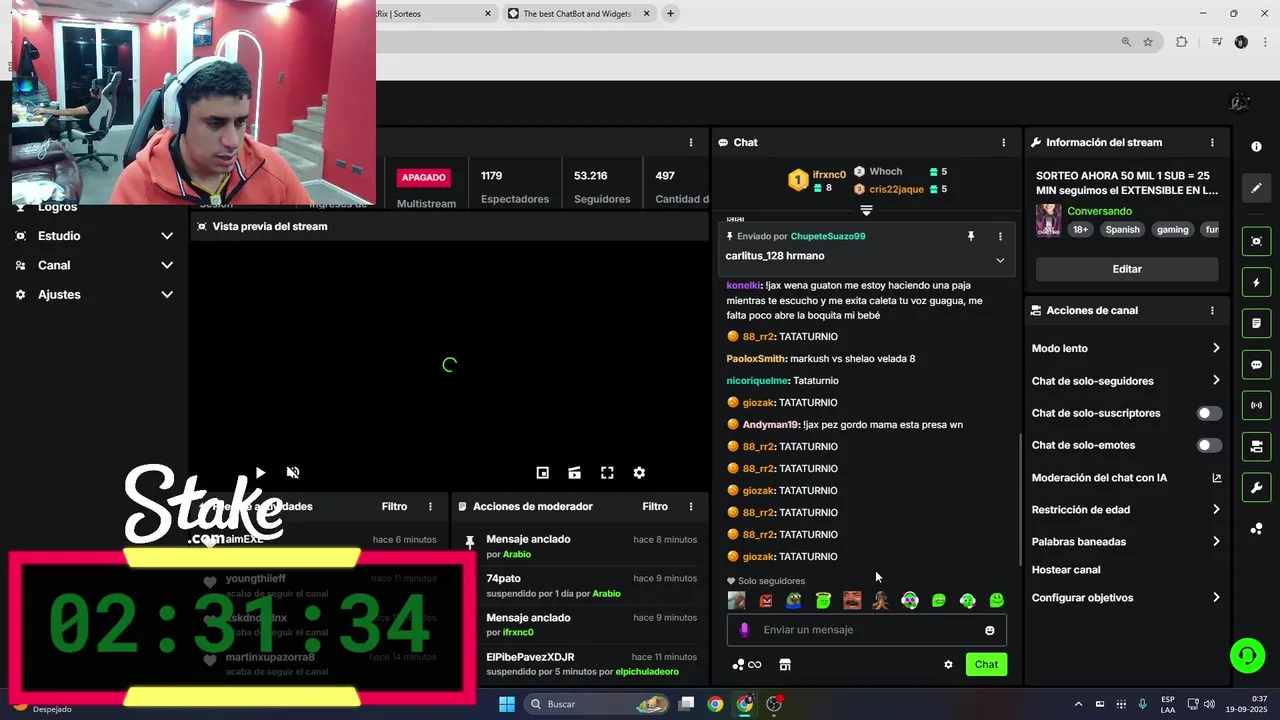
Task: Expand the pinned message chevron
Action: pyautogui.click(x=1000, y=260)
